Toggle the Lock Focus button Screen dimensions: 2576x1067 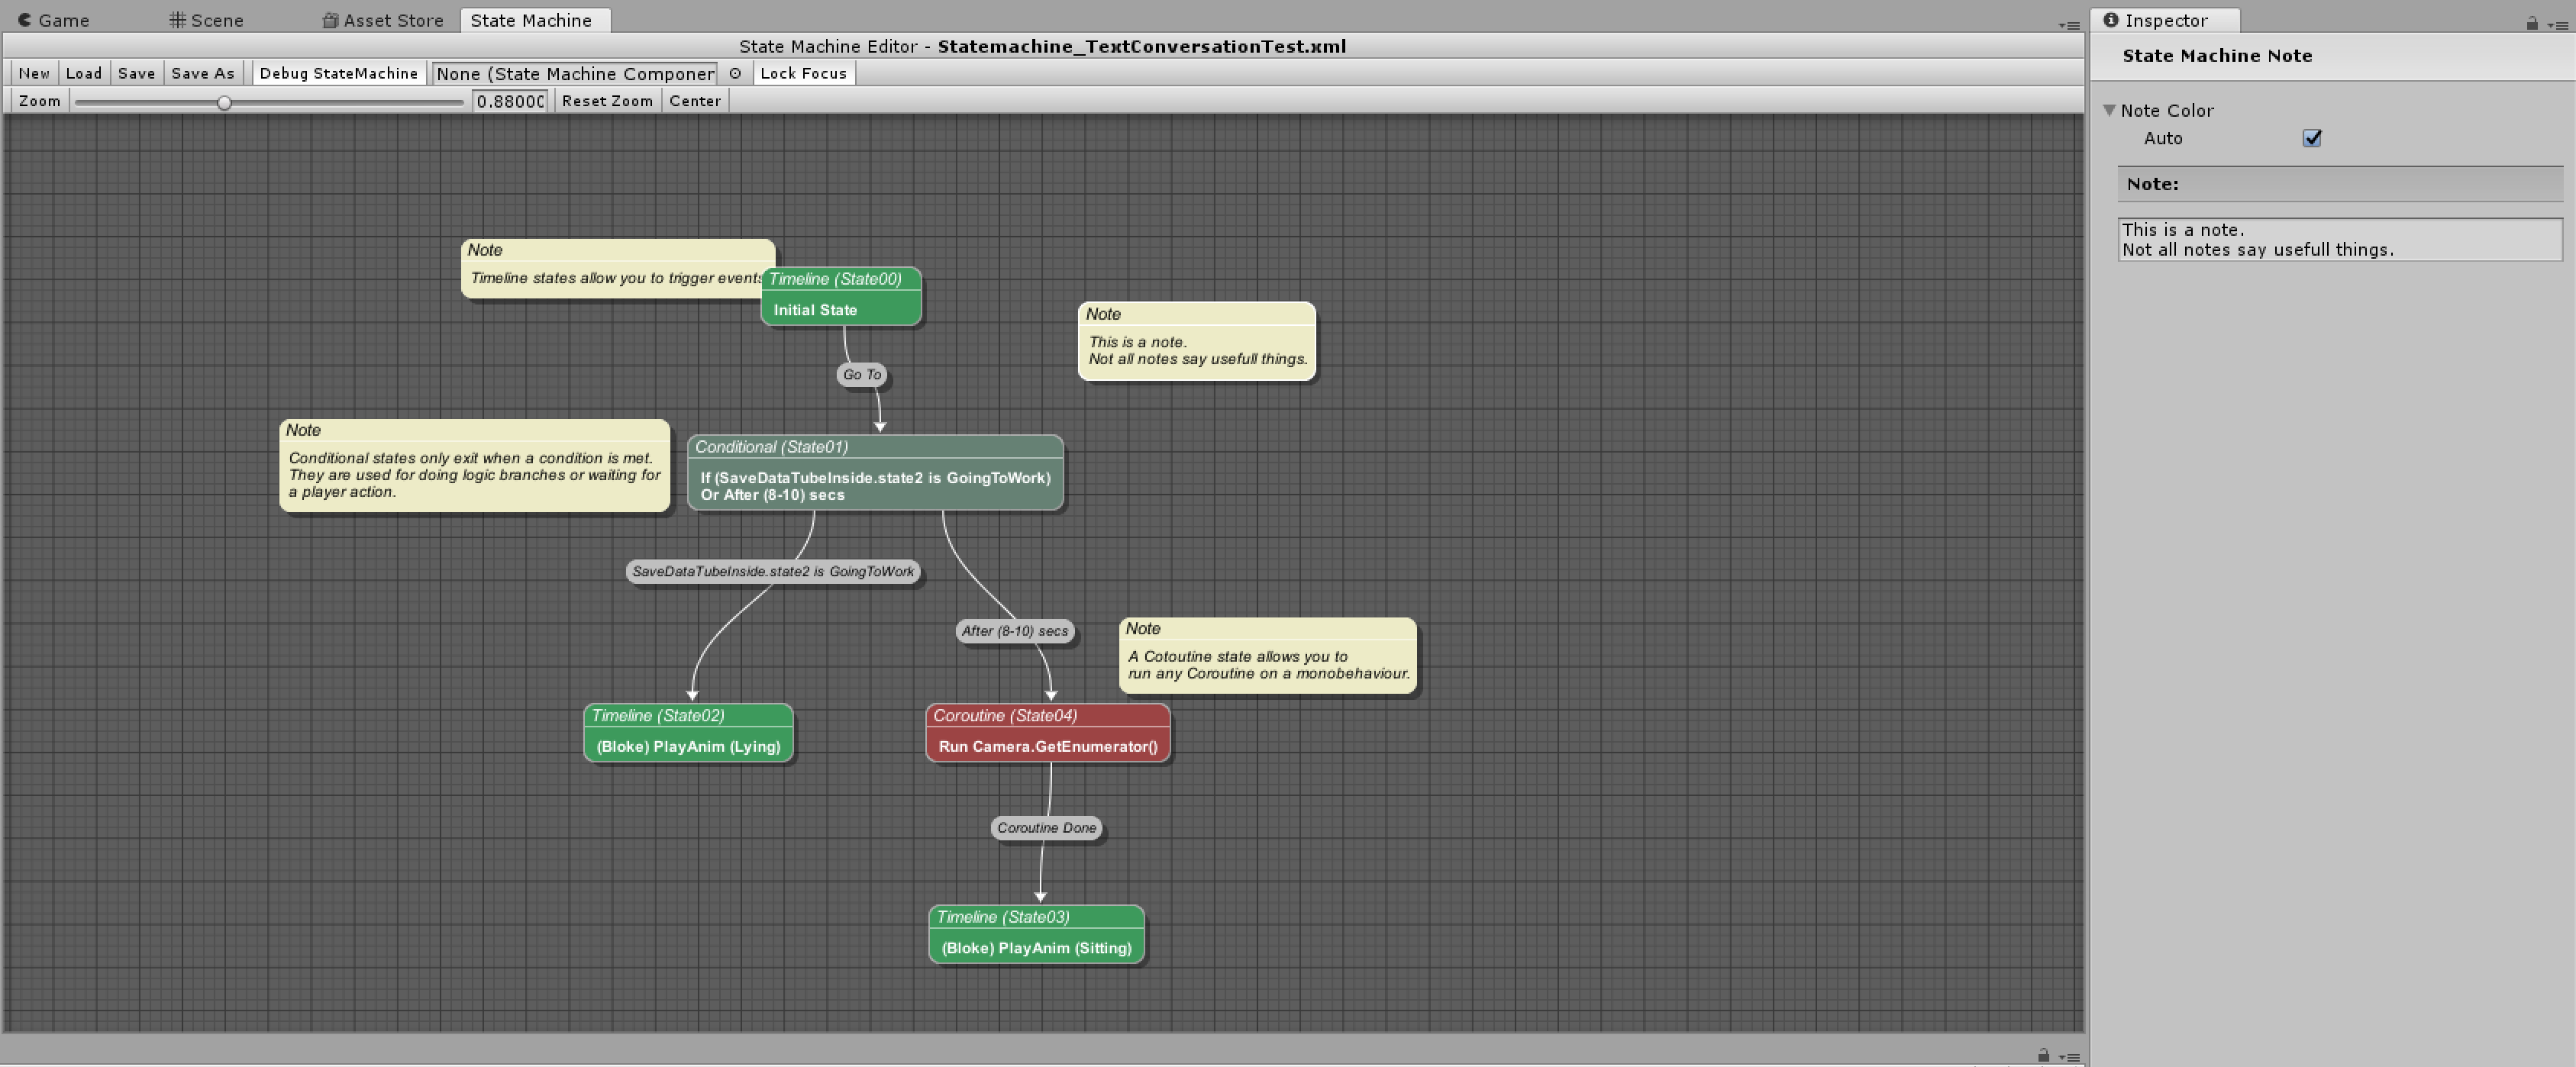click(803, 73)
